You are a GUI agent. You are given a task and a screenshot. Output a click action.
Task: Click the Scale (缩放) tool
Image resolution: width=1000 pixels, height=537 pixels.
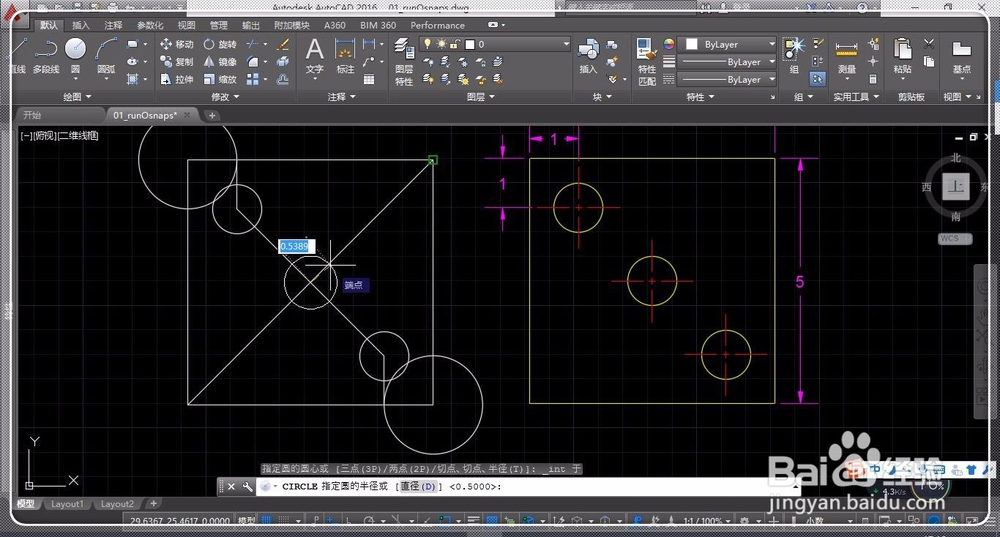coord(220,79)
